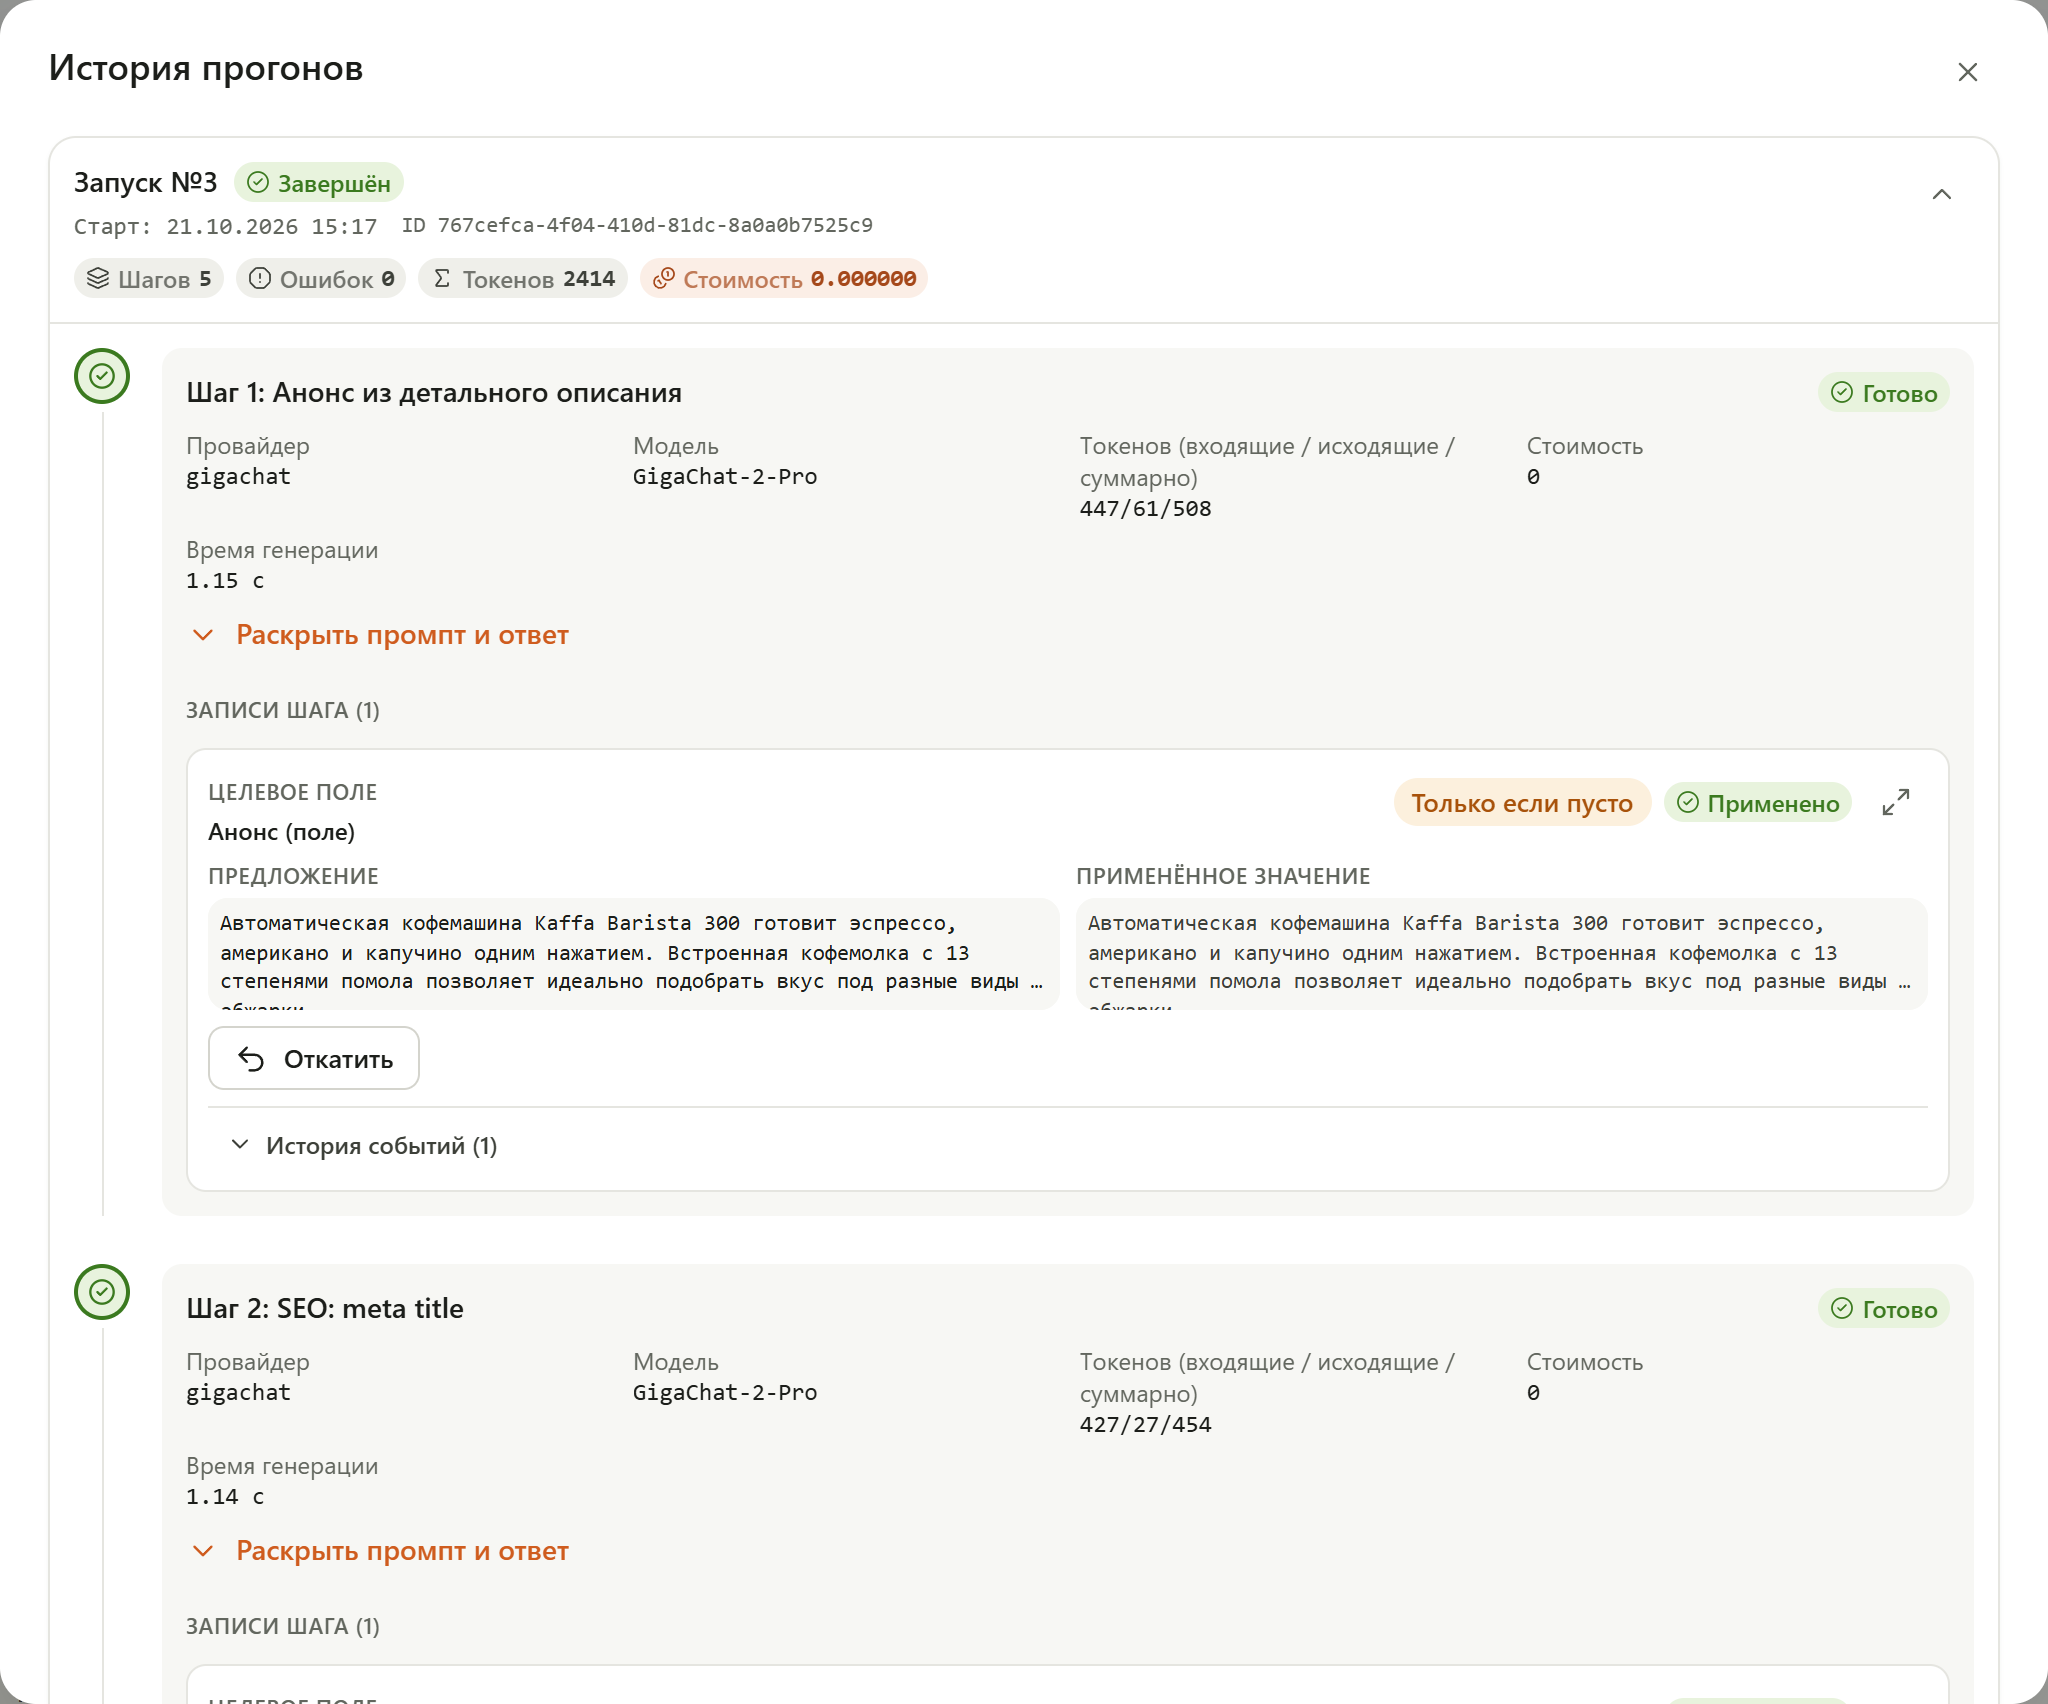Click the Применено status badge

tap(1758, 803)
